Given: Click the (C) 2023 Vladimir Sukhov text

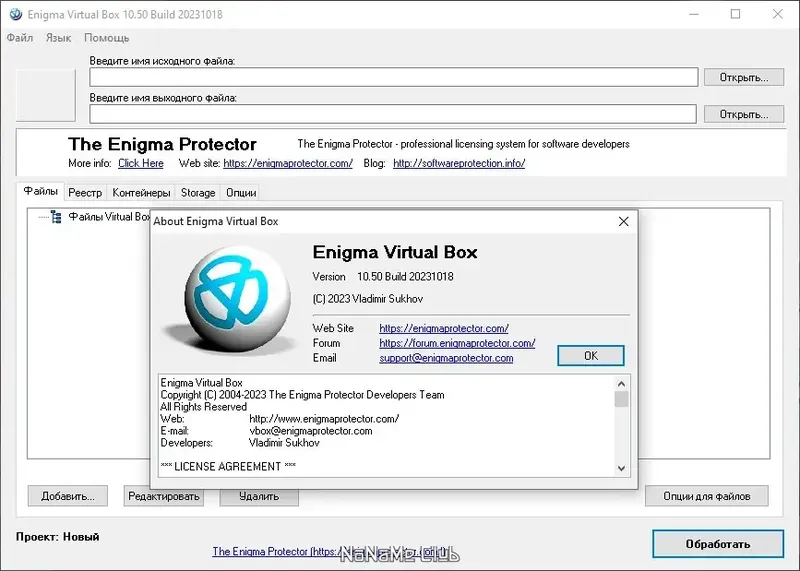Looking at the screenshot, I should (367, 299).
